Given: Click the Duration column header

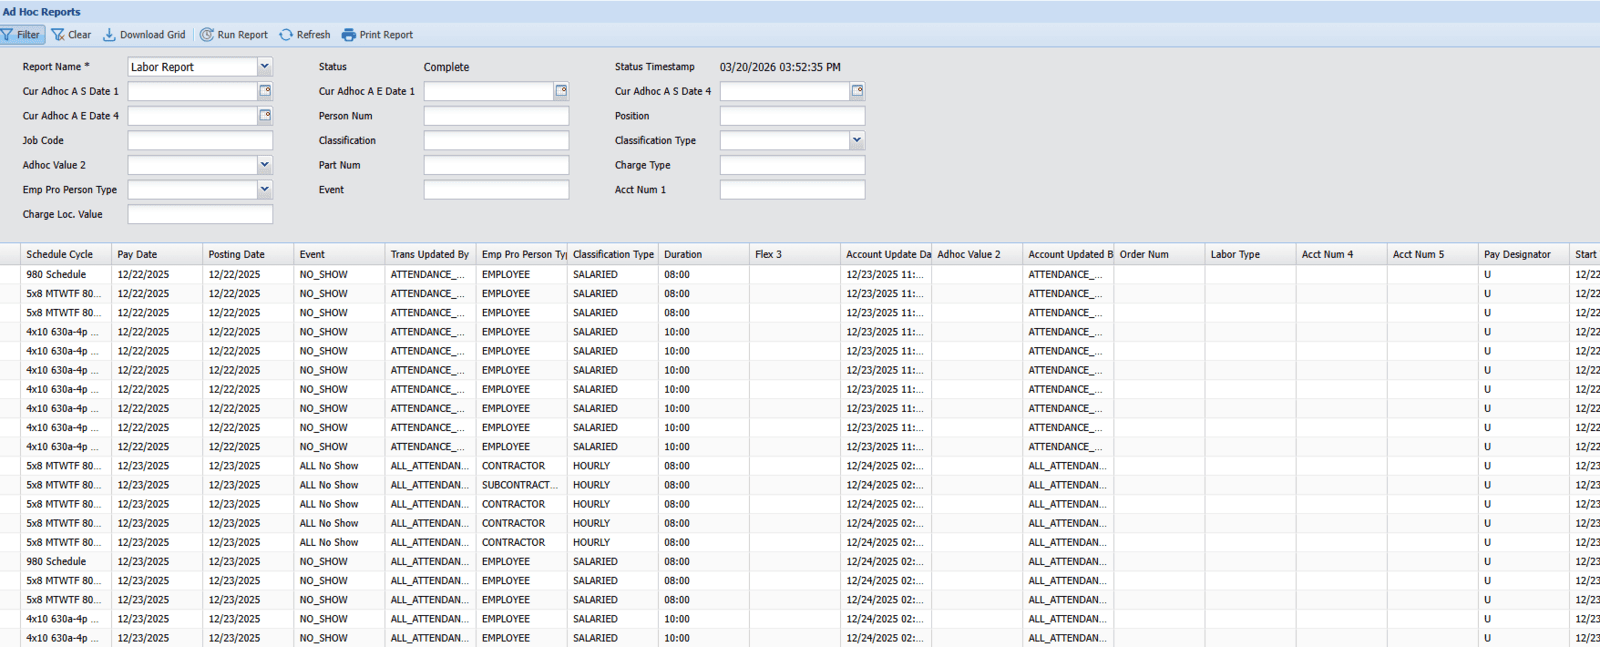Looking at the screenshot, I should click(x=683, y=255).
